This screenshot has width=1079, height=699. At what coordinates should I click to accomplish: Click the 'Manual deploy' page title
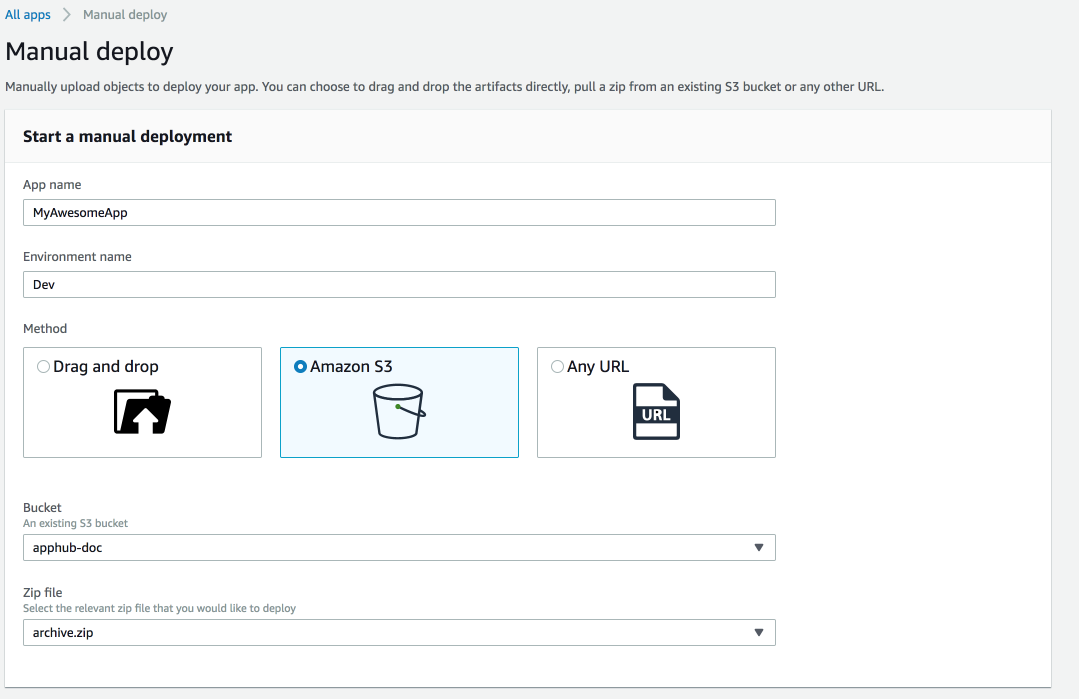pos(89,52)
